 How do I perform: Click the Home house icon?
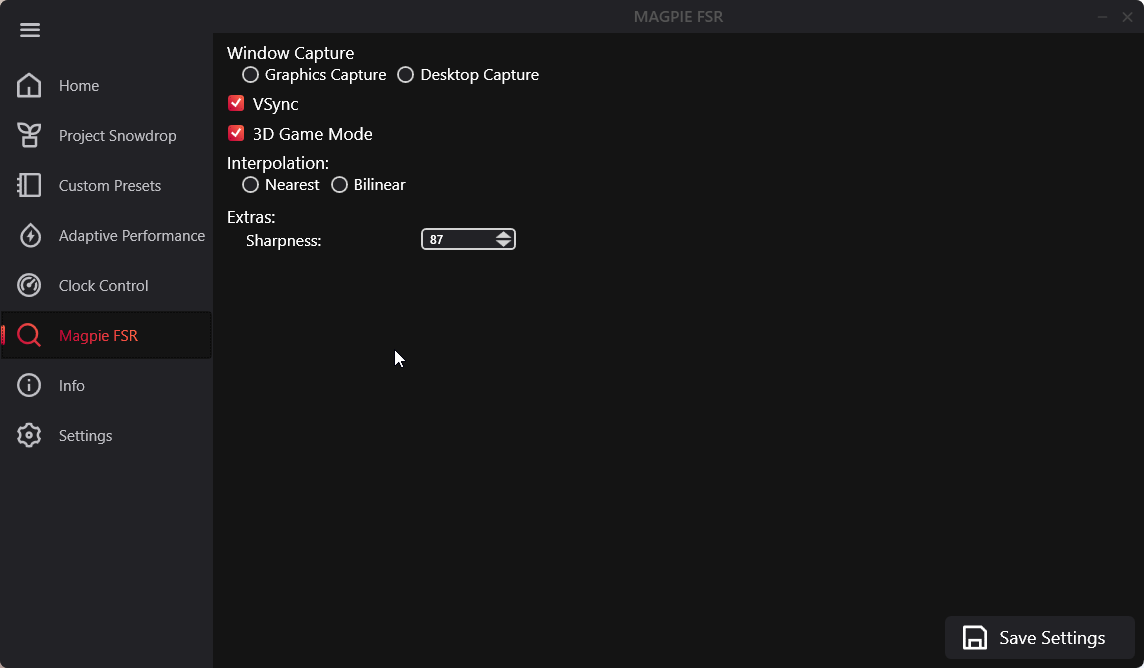[x=29, y=85]
